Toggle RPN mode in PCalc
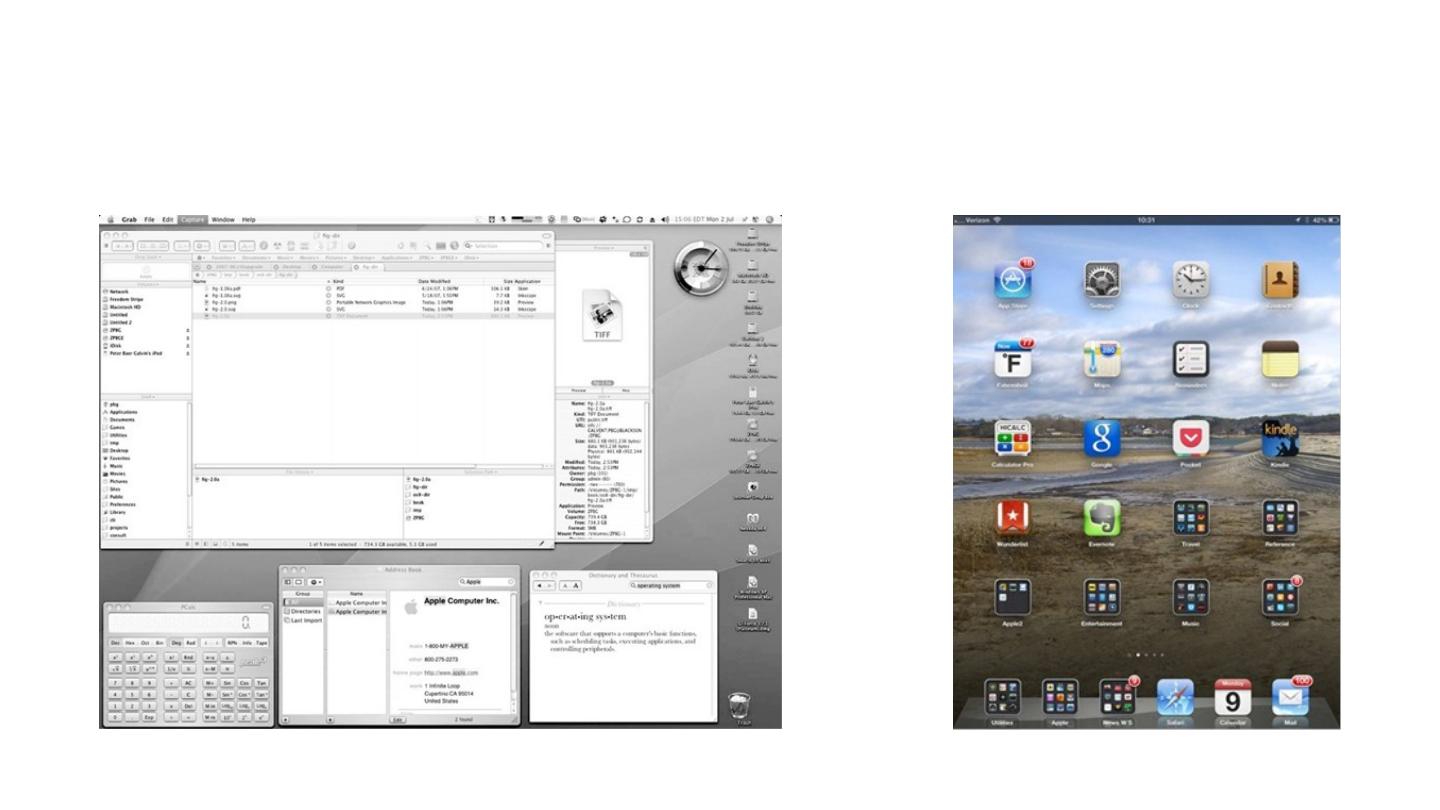Viewport: 1440px width, 810px height. pyautogui.click(x=232, y=643)
